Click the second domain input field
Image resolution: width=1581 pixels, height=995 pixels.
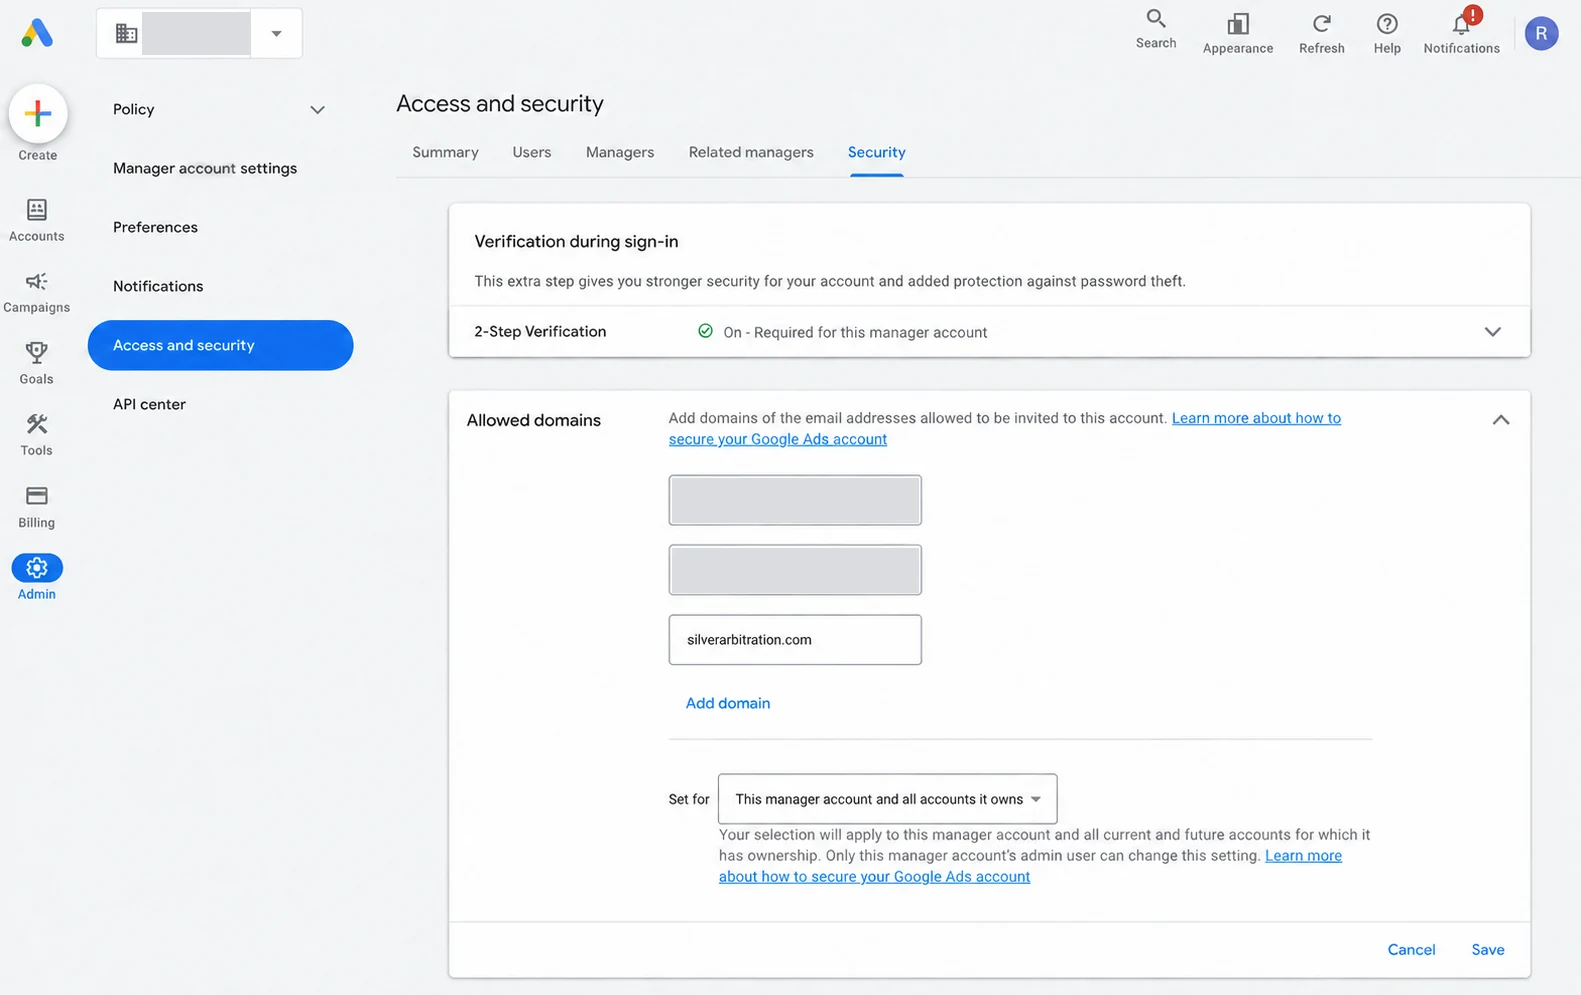tap(795, 570)
